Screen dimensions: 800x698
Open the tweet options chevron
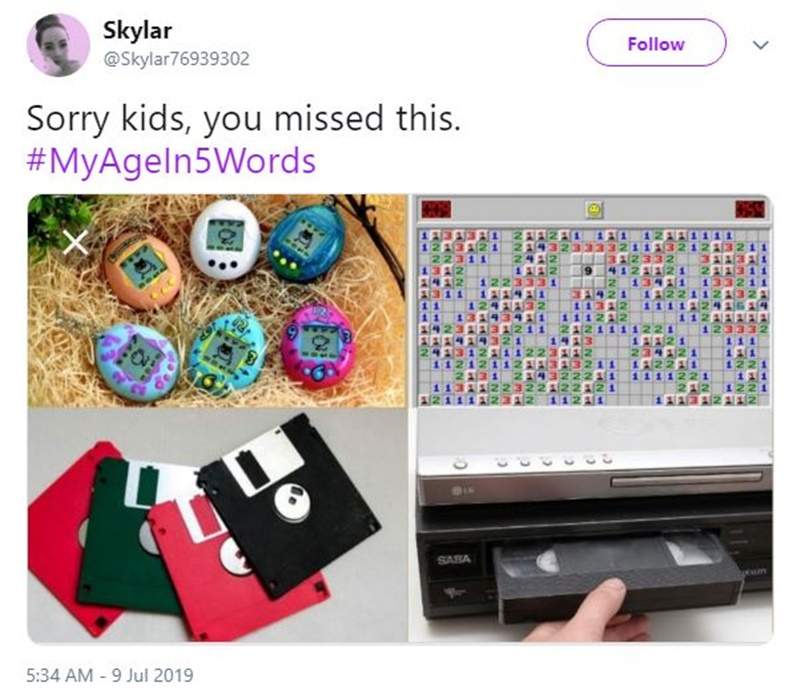click(761, 45)
